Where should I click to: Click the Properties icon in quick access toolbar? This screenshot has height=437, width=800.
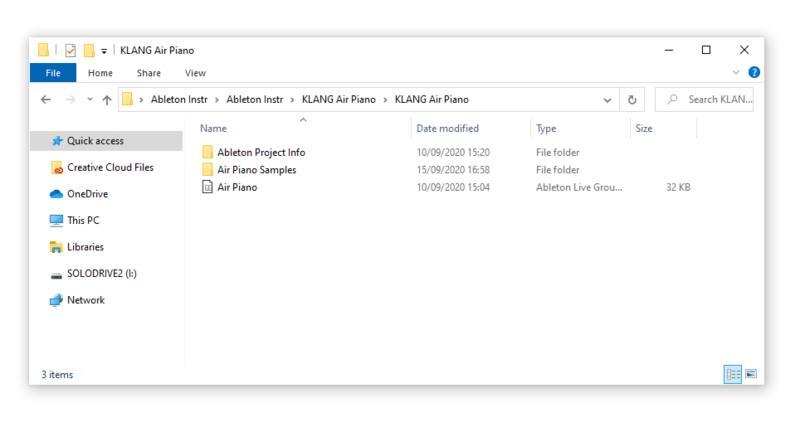70,50
